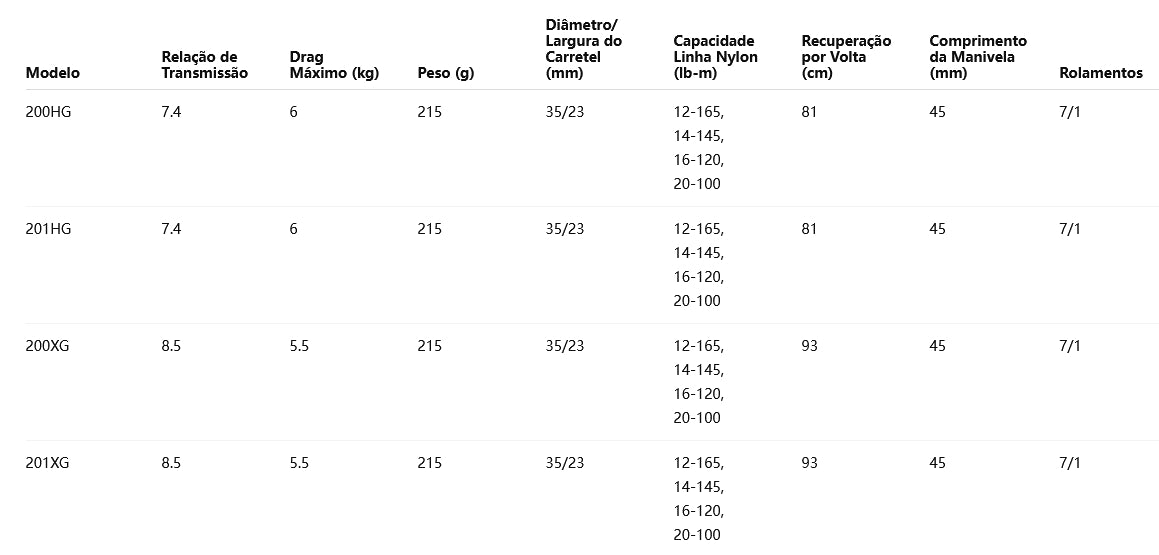
Task: Click the Drag Máximo (kg) header
Action: 334,65
